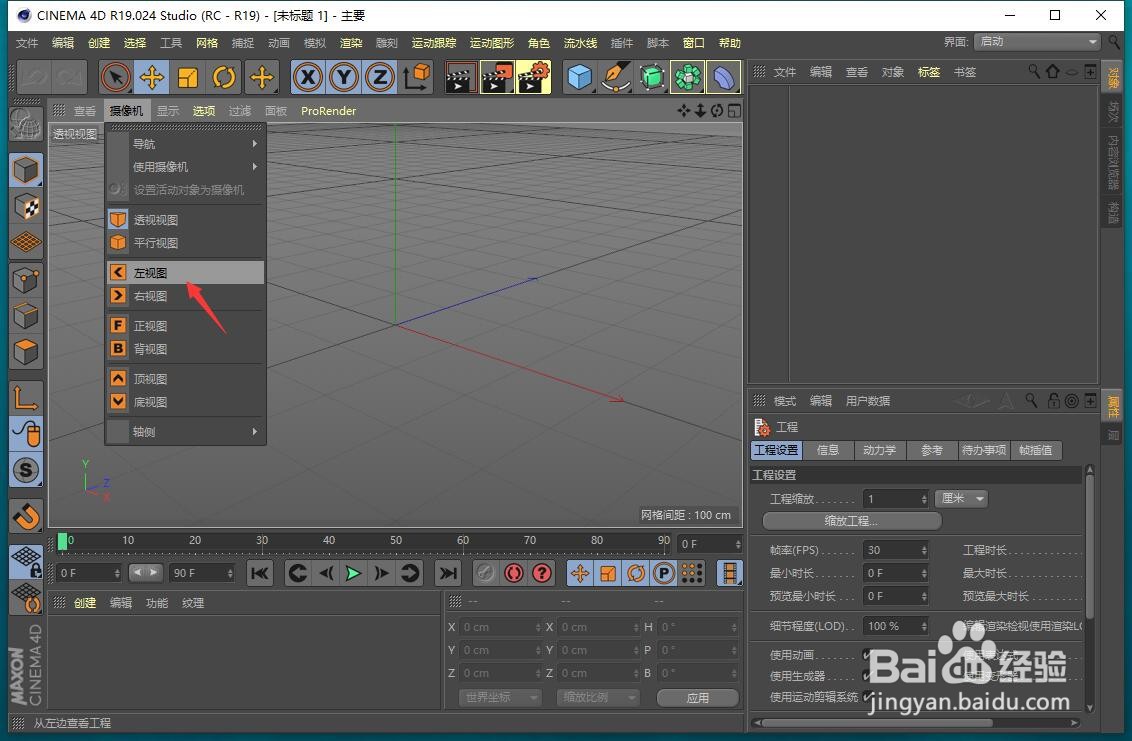Click the attribute panel vertical scrollbar
The width and height of the screenshot is (1132, 741).
[1089, 547]
